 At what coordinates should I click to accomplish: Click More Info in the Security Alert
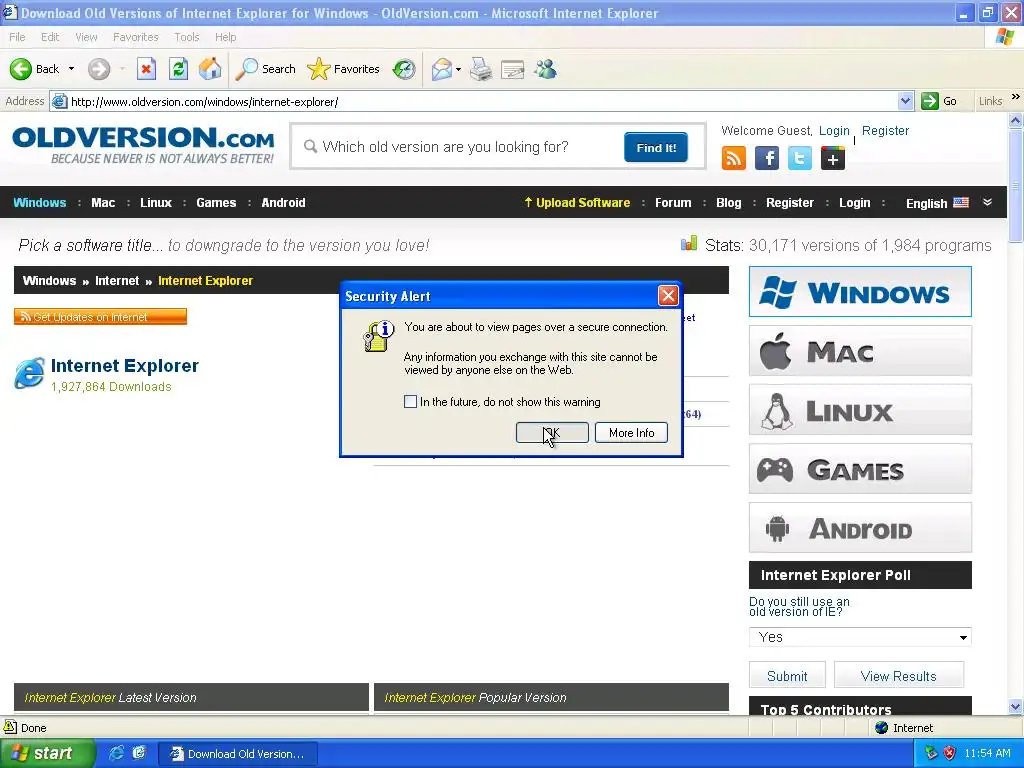(x=631, y=432)
